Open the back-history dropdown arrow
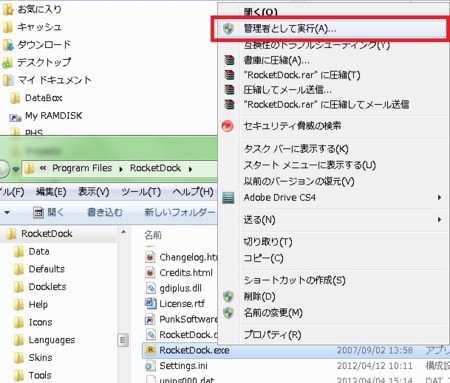Screen dimensions: 450x383 16,169
